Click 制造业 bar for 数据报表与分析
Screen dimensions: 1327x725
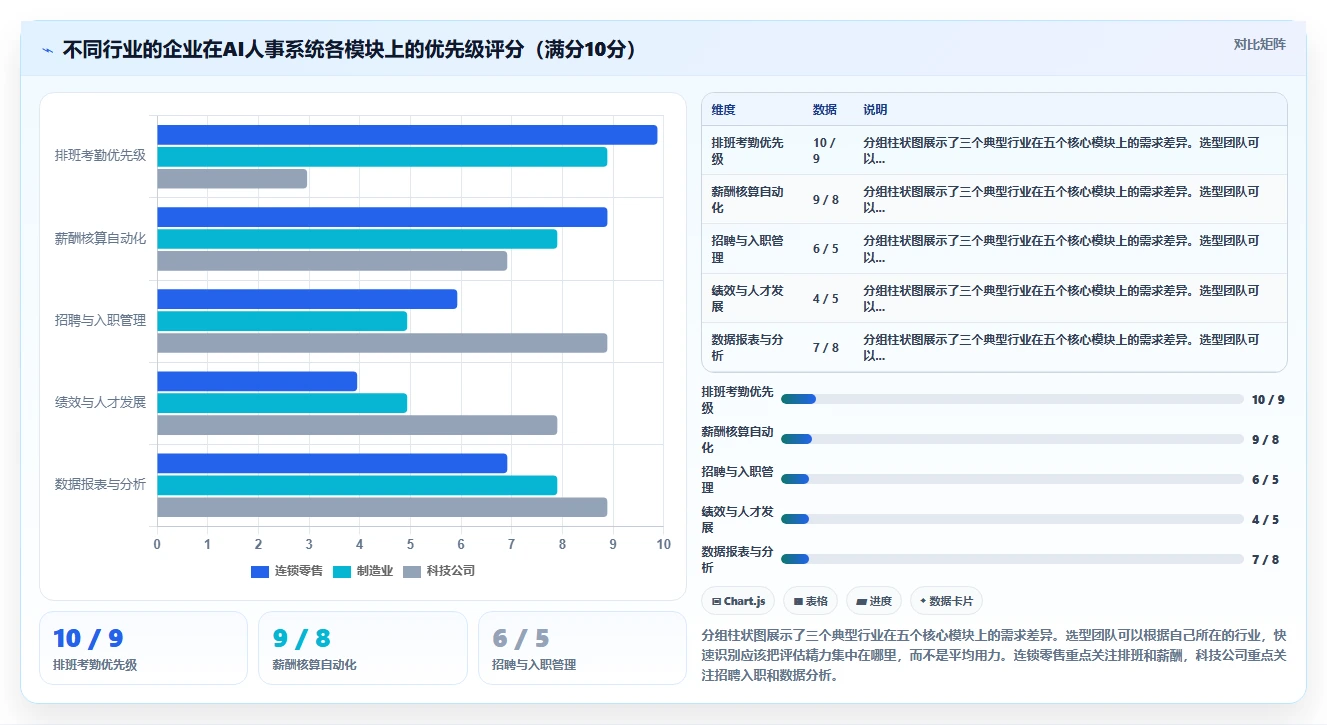click(x=357, y=485)
